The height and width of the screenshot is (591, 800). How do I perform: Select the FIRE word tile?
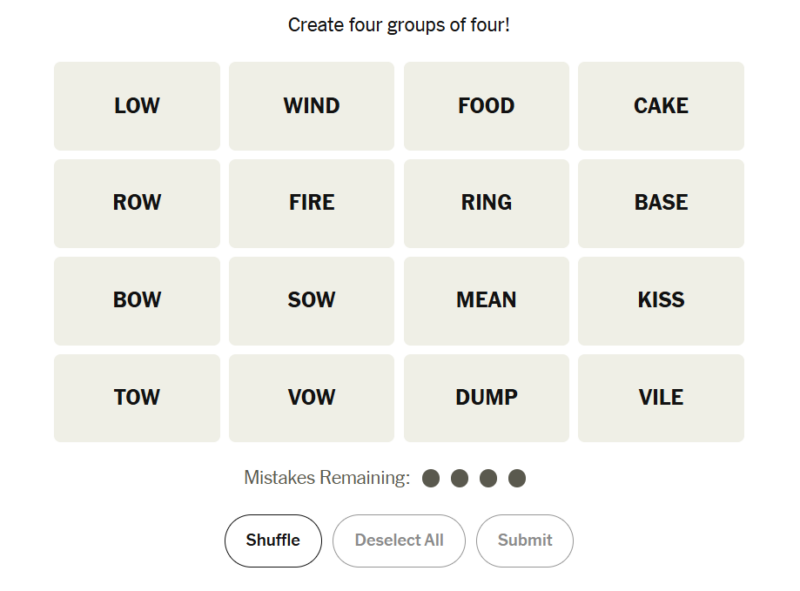(x=311, y=203)
